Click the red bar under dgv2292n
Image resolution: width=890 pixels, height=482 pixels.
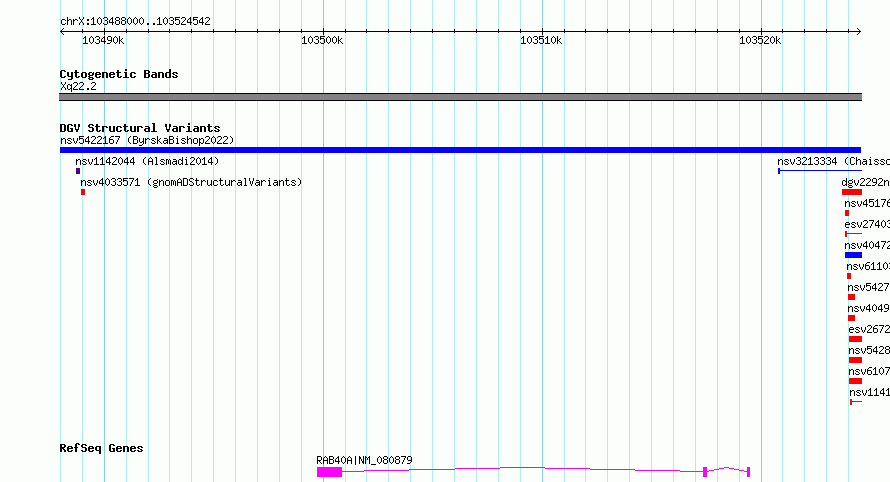[x=852, y=192]
